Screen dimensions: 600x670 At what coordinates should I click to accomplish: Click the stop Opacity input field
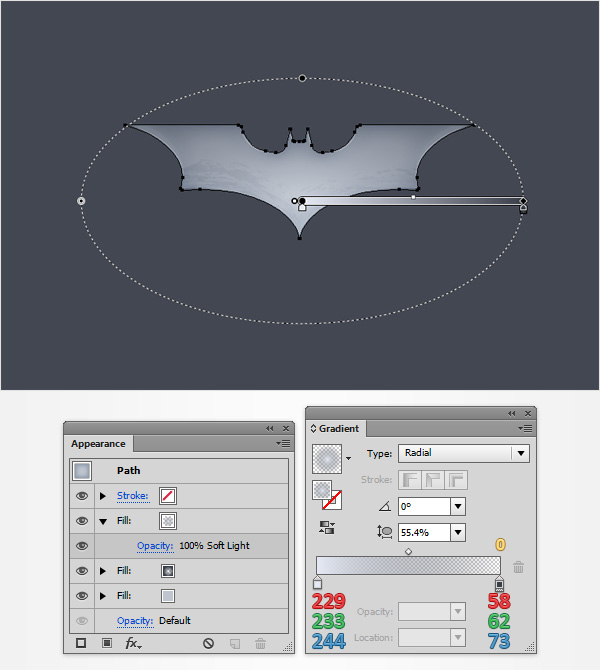click(424, 611)
